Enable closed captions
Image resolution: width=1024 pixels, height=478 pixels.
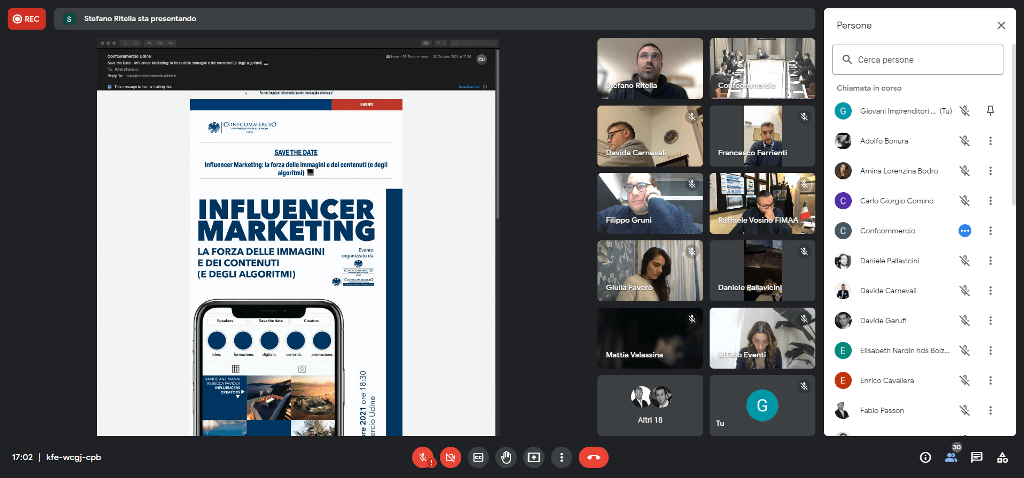point(478,457)
